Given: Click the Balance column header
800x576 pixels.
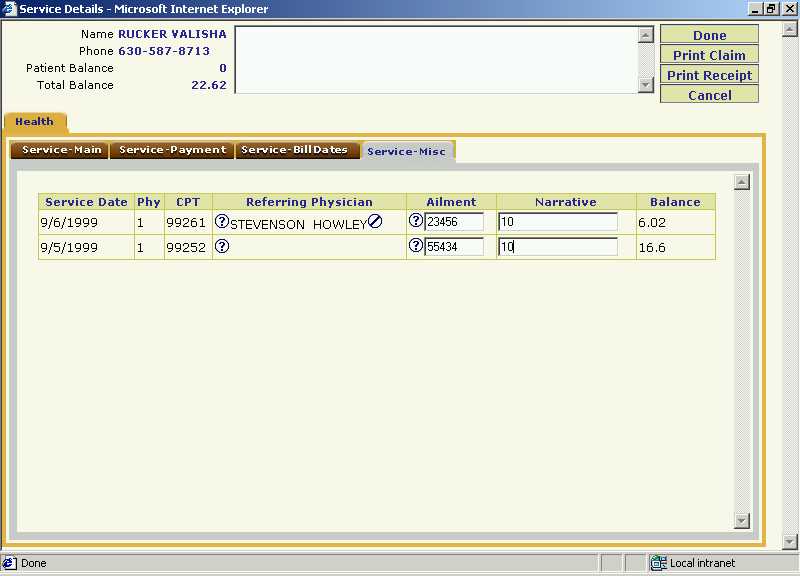Looking at the screenshot, I should point(676,202).
